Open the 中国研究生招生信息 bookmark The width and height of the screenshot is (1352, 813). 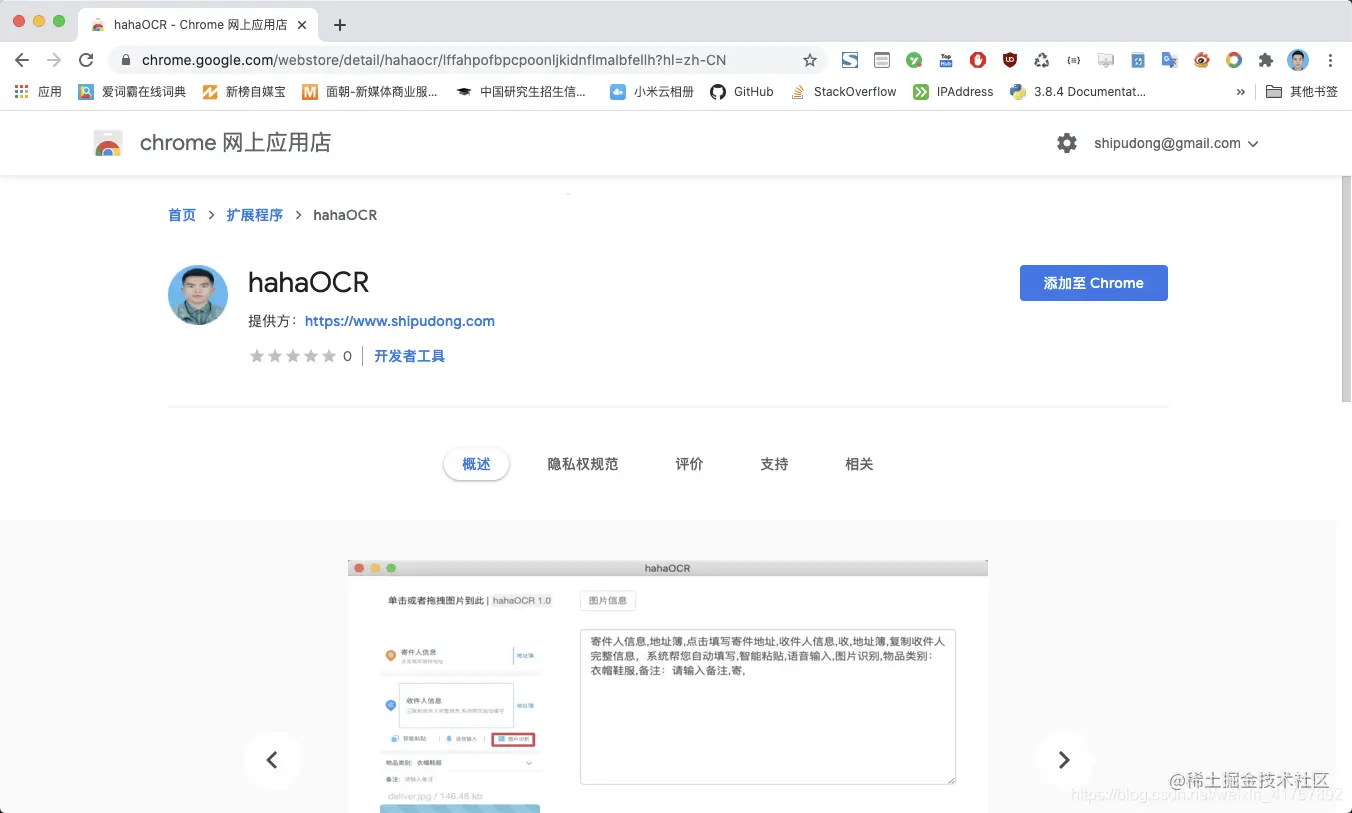tap(521, 91)
